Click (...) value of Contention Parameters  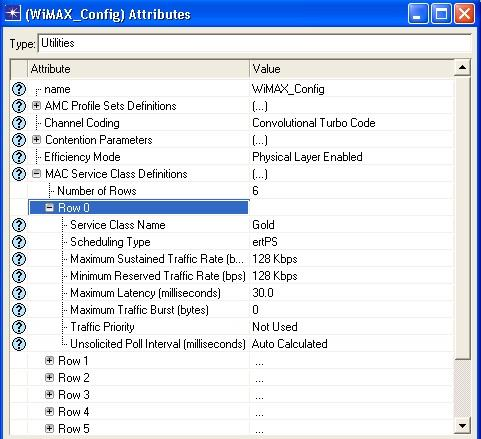pyautogui.click(x=260, y=140)
